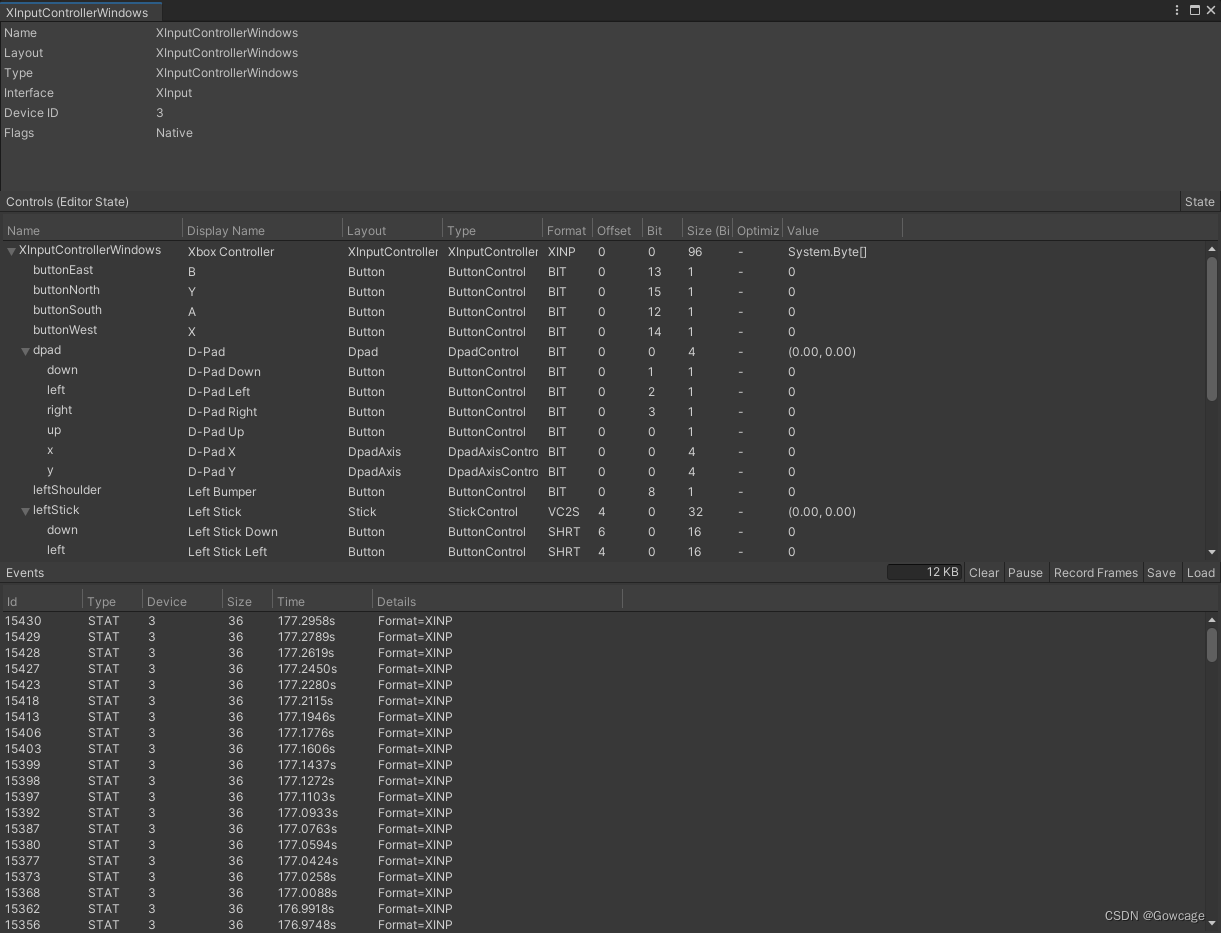This screenshot has height=933, width=1221.
Task: Load an event trace
Action: tap(1200, 573)
